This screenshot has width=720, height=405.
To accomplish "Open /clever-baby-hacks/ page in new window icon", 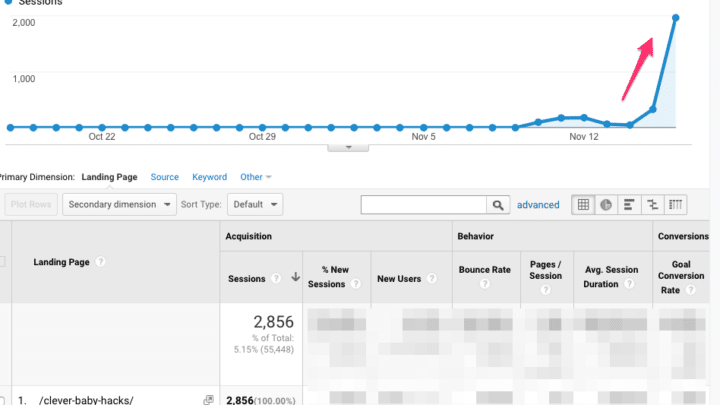I will tap(208, 400).
